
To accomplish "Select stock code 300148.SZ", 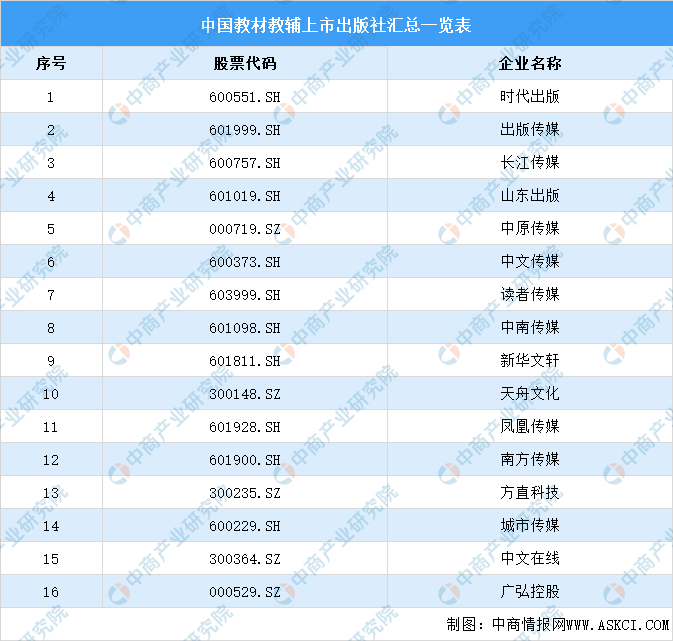I will coord(245,394).
